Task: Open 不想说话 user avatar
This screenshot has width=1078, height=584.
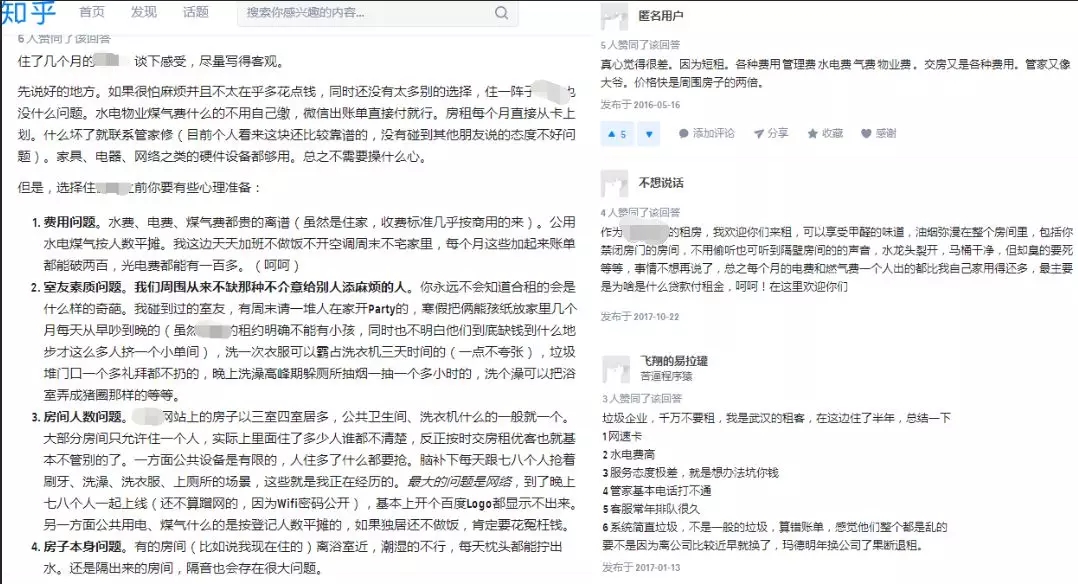Action: pyautogui.click(x=615, y=184)
